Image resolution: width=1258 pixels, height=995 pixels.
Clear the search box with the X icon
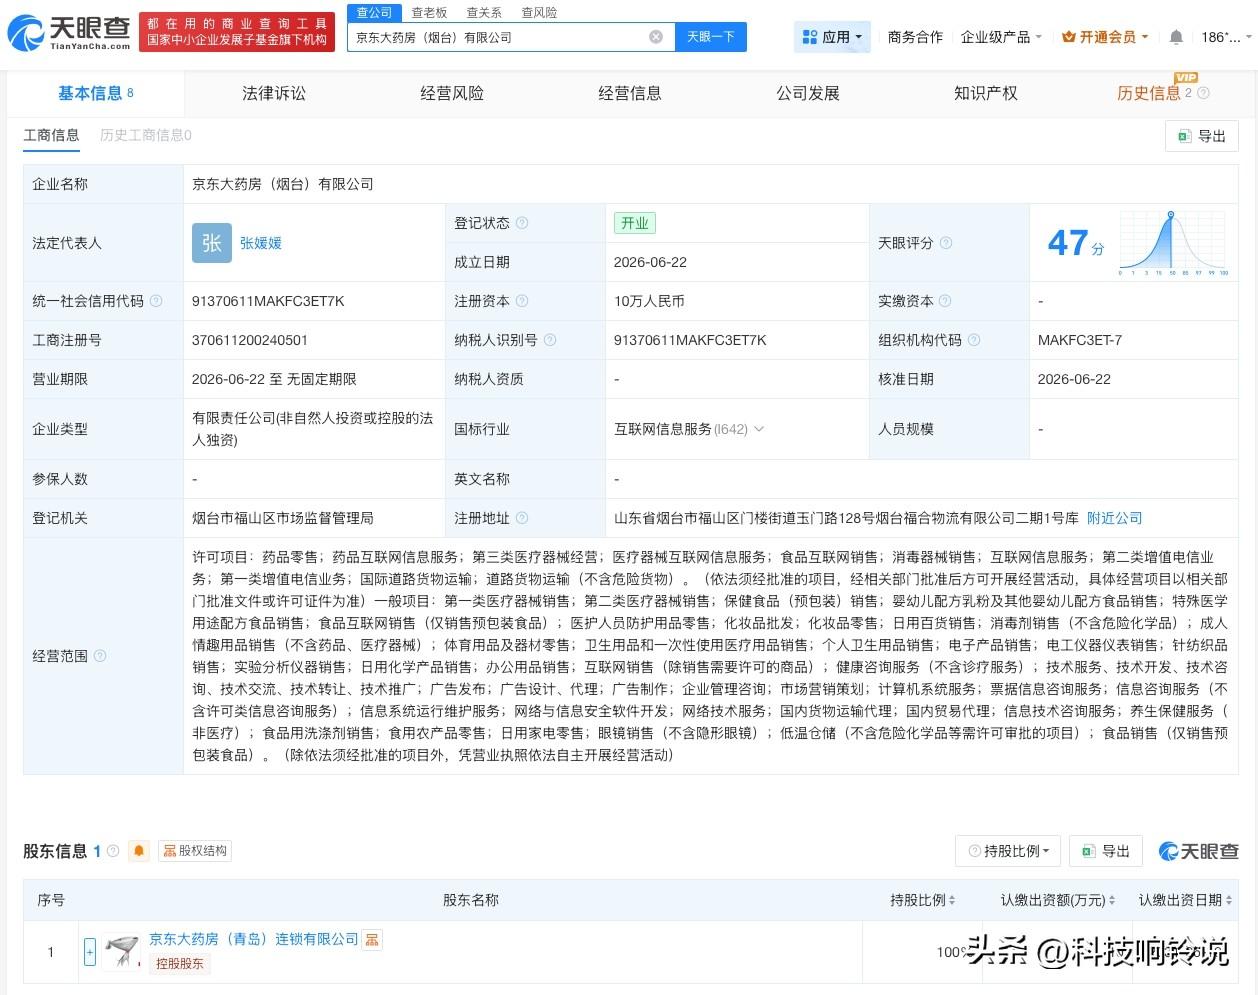tap(656, 37)
